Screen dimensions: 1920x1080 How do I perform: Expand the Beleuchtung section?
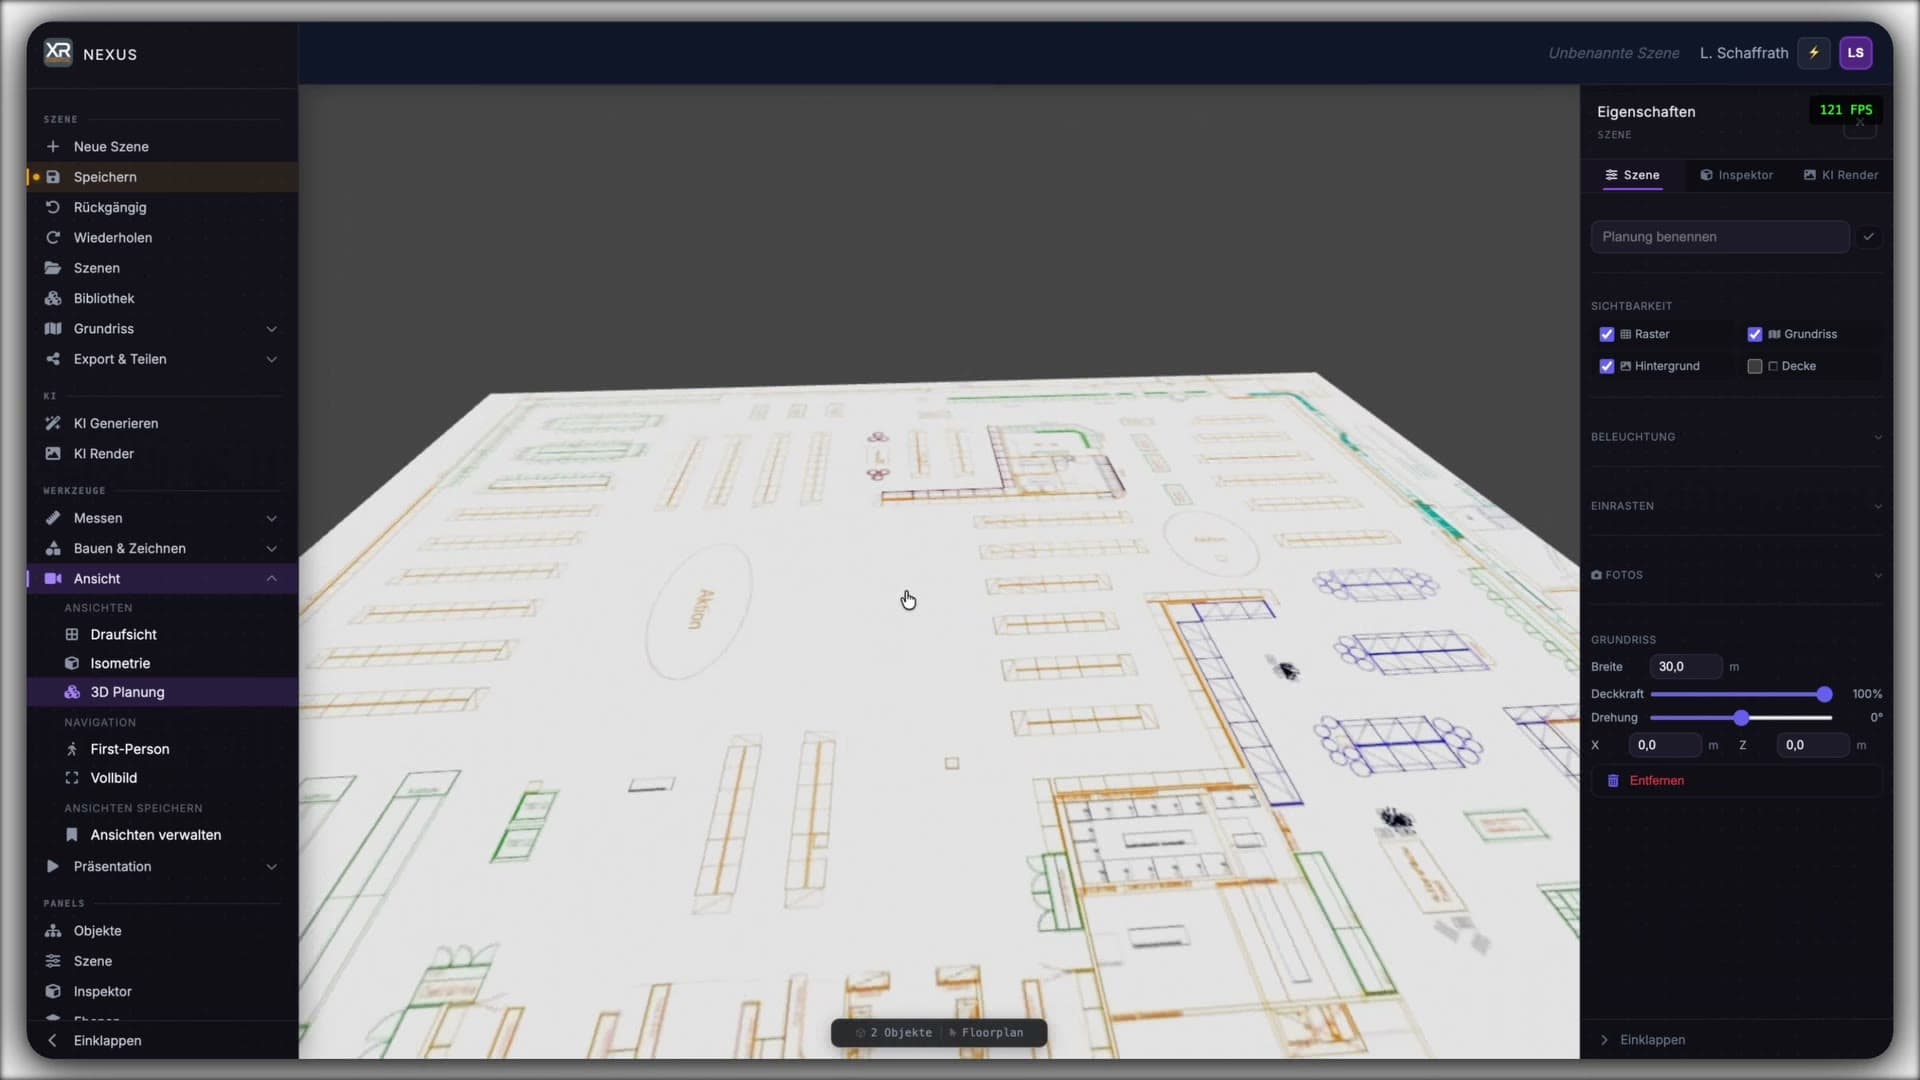click(x=1736, y=437)
